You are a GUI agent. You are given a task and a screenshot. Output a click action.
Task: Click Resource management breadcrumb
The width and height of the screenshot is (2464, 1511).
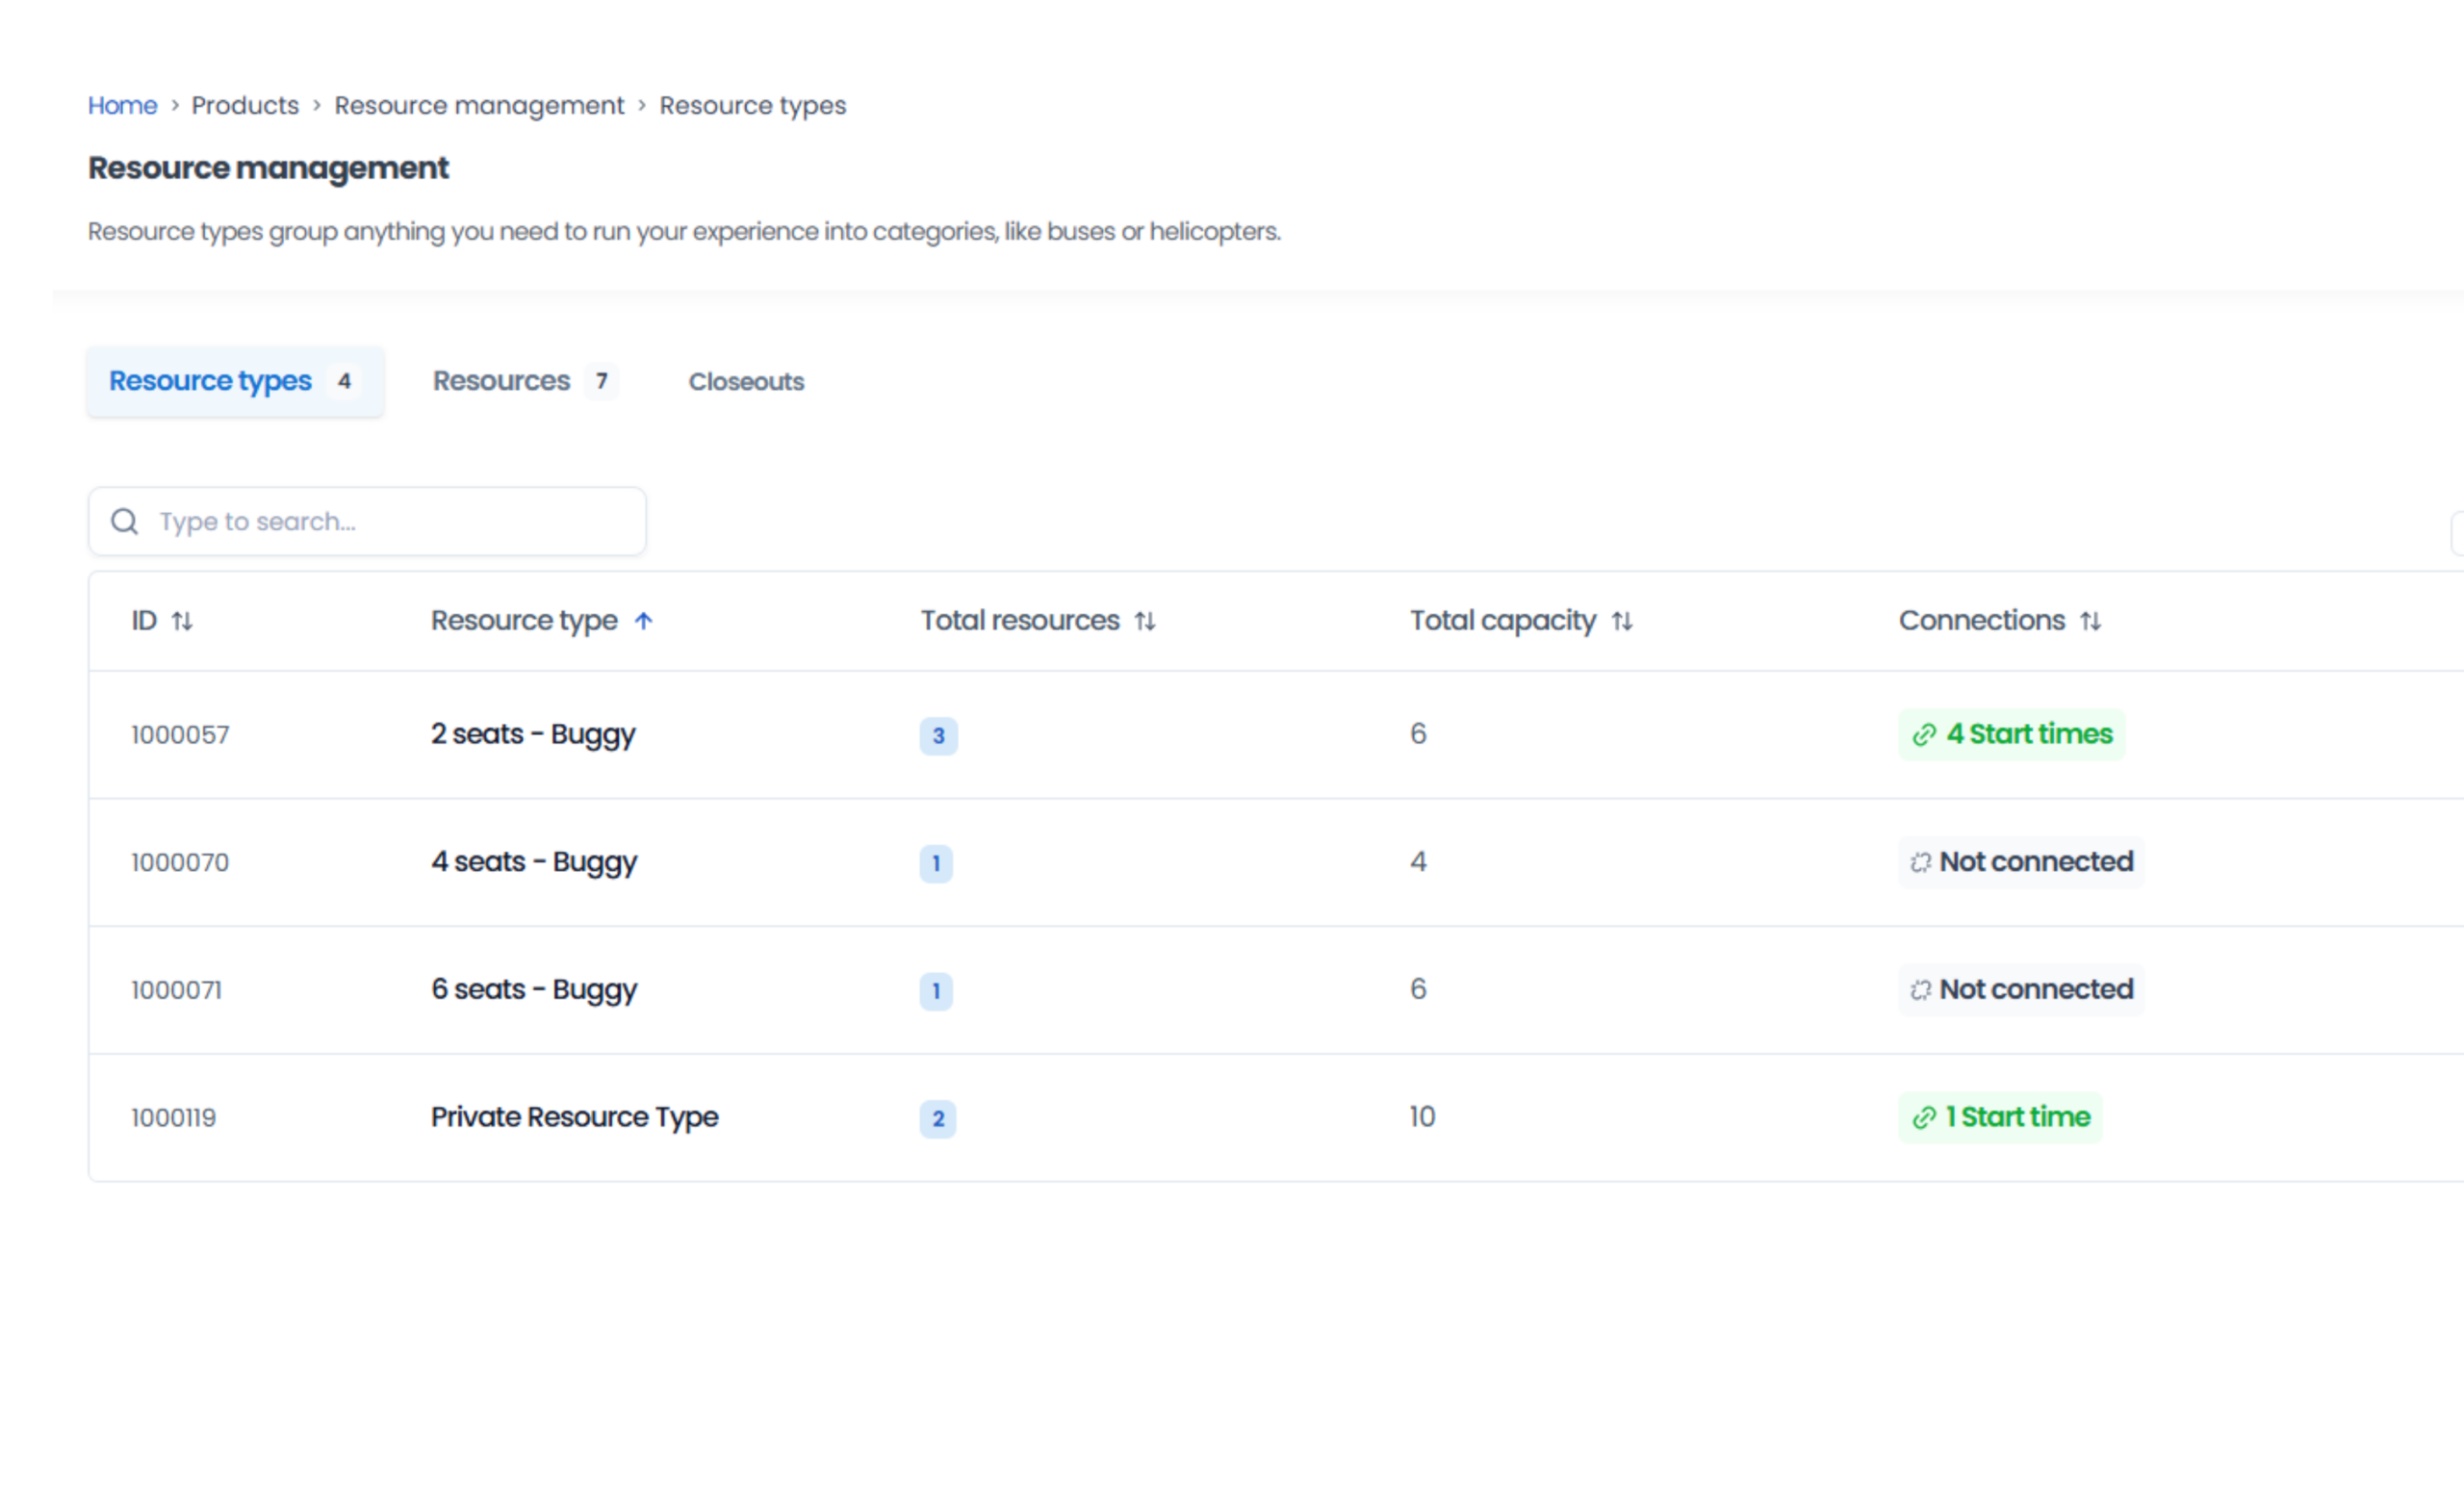click(x=479, y=105)
